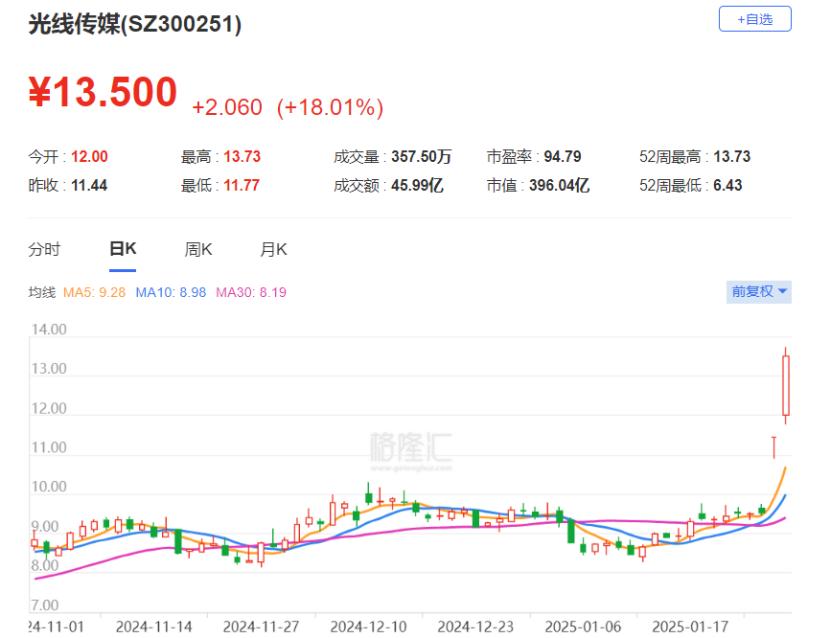Viewport: 831px width, 638px height.
Task: Click the 光线传媒(SZ300251) stock title
Action: (135, 26)
